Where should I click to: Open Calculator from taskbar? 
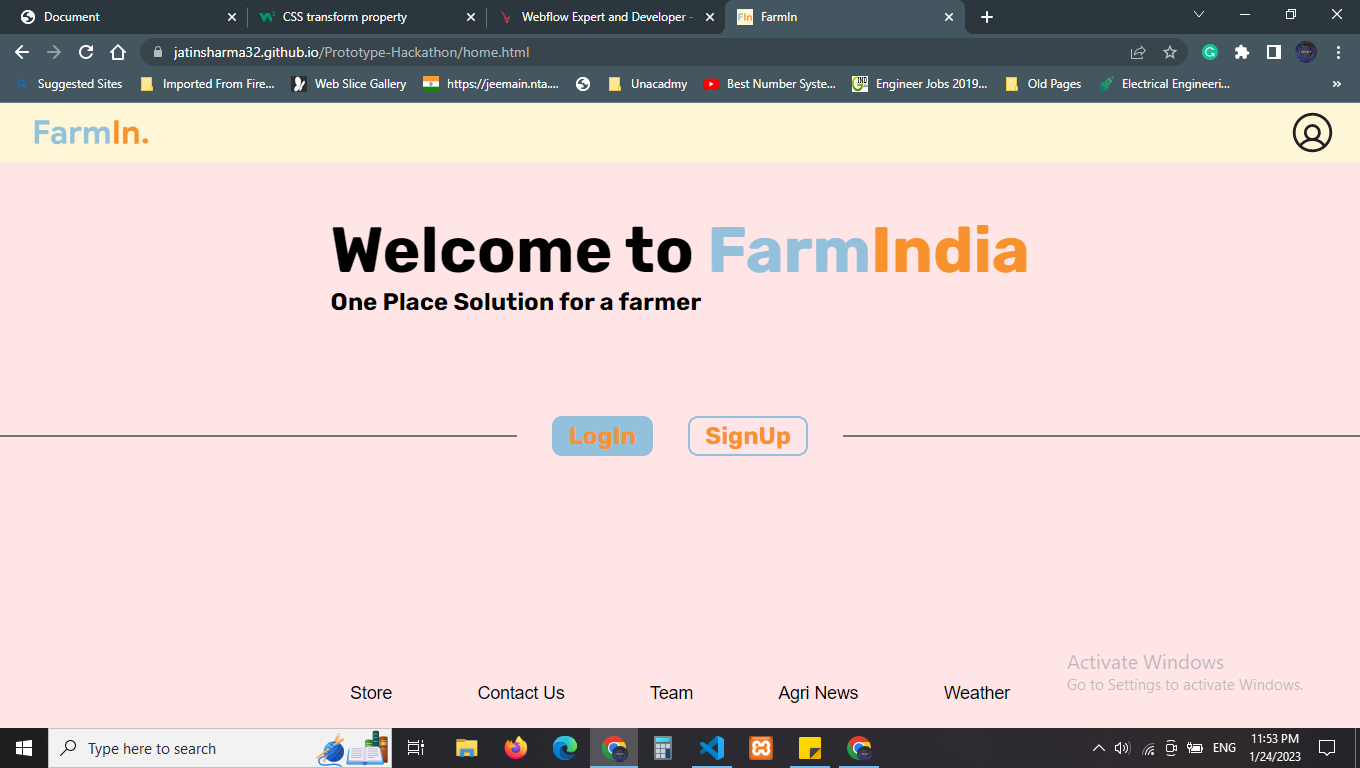click(x=662, y=748)
